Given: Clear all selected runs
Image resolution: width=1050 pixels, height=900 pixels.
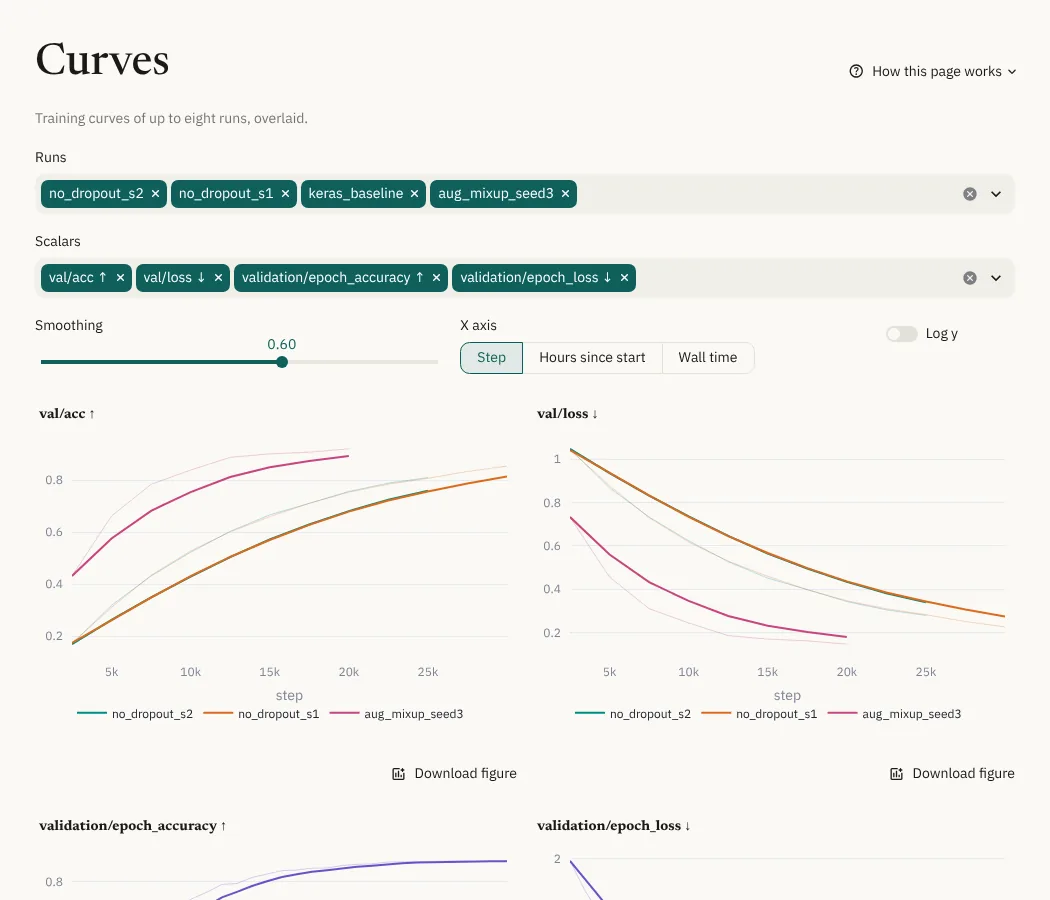Looking at the screenshot, I should click(x=970, y=194).
